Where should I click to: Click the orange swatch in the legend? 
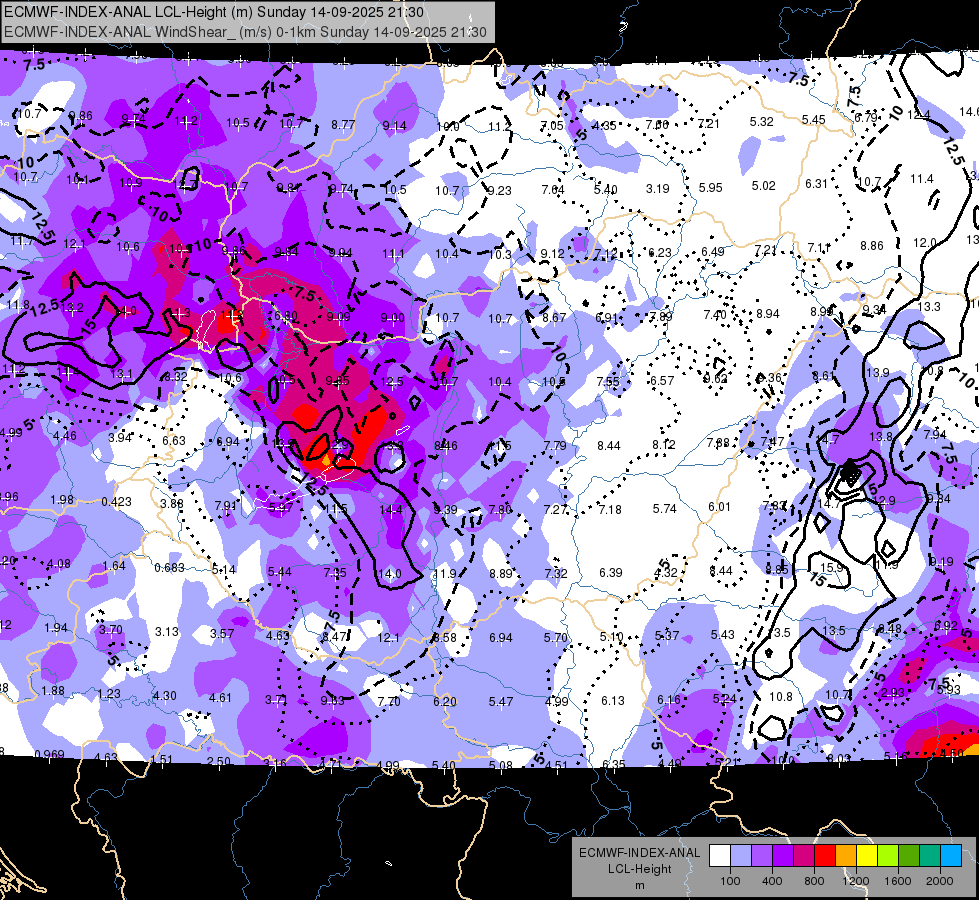846,856
